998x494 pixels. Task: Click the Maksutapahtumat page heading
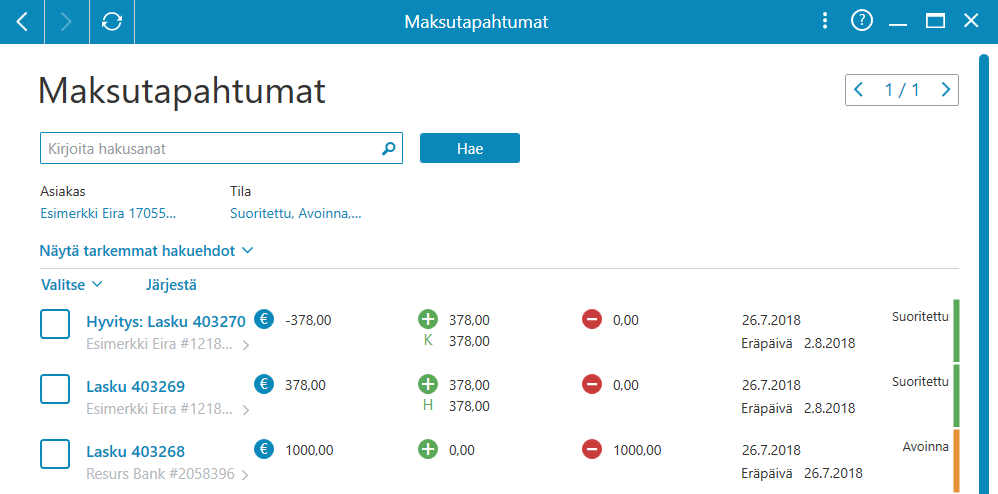pos(182,91)
